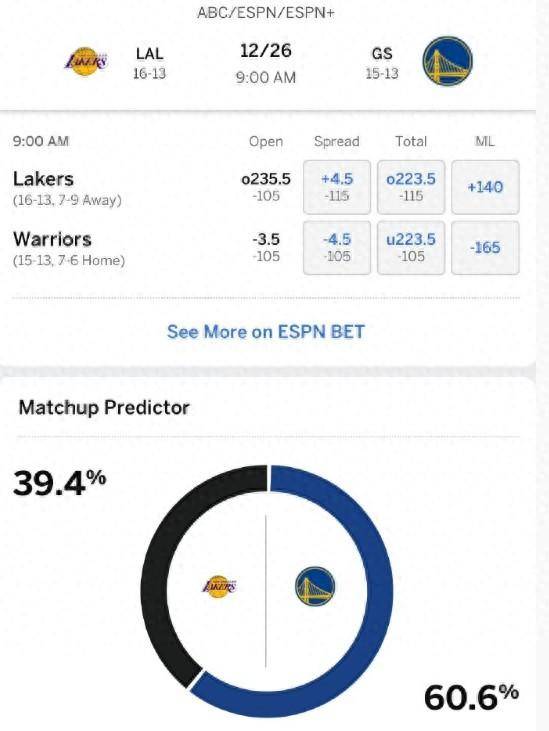Tap the Matchup Predictor heading
Viewport: 549px width, 731px height.
tap(104, 407)
